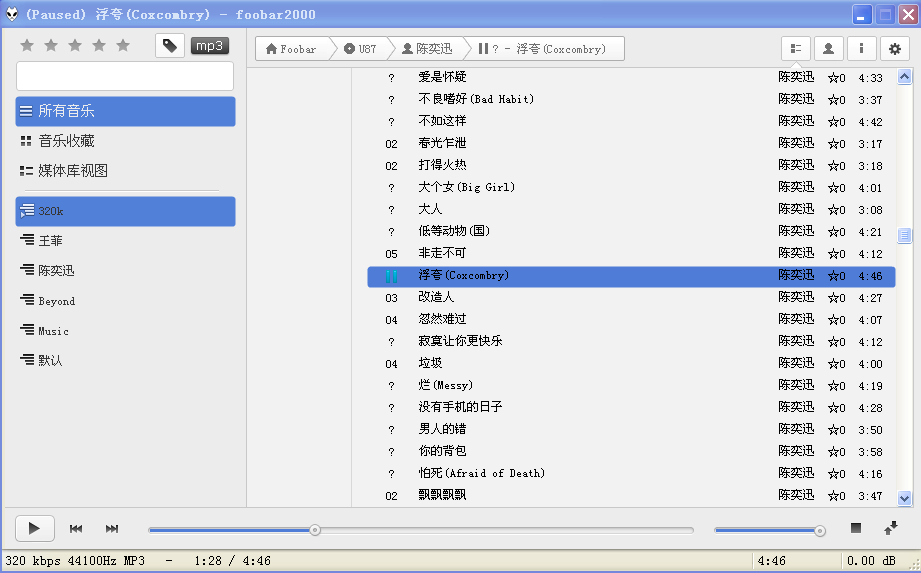Set rating to four stars
The height and width of the screenshot is (573, 921).
(x=99, y=45)
